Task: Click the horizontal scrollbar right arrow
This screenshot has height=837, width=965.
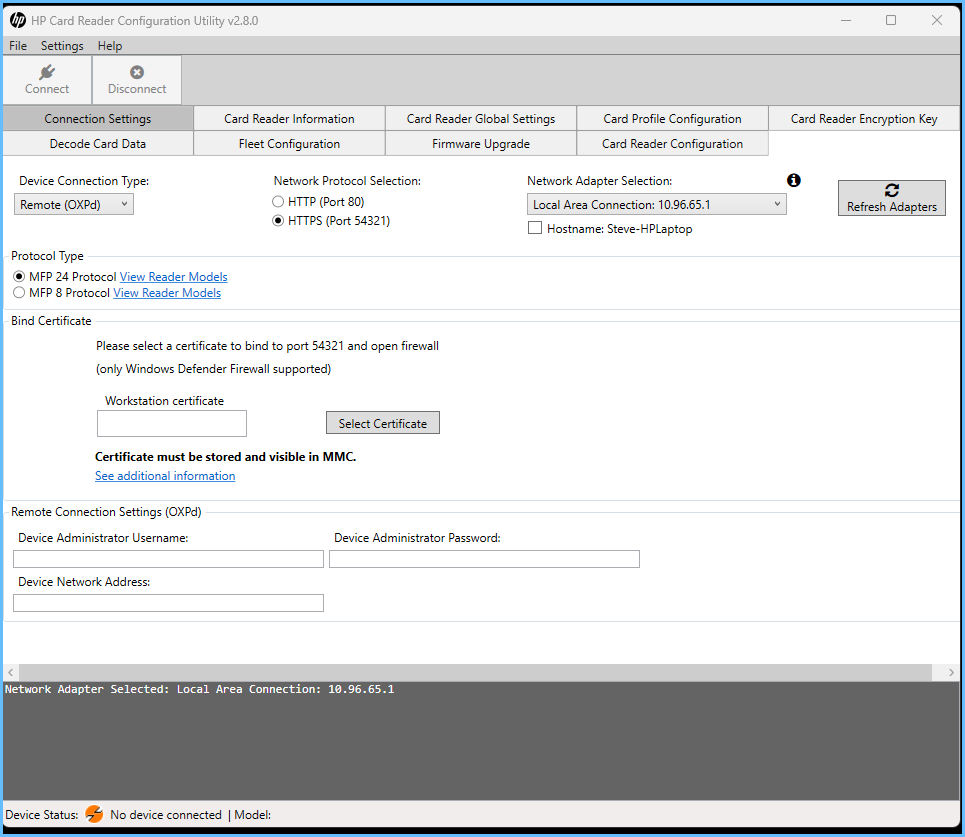Action: 951,672
